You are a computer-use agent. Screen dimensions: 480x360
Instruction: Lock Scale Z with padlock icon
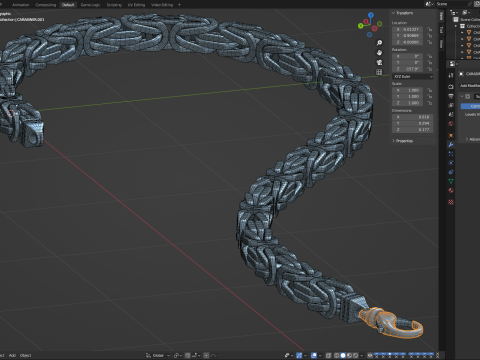pyautogui.click(x=430, y=103)
